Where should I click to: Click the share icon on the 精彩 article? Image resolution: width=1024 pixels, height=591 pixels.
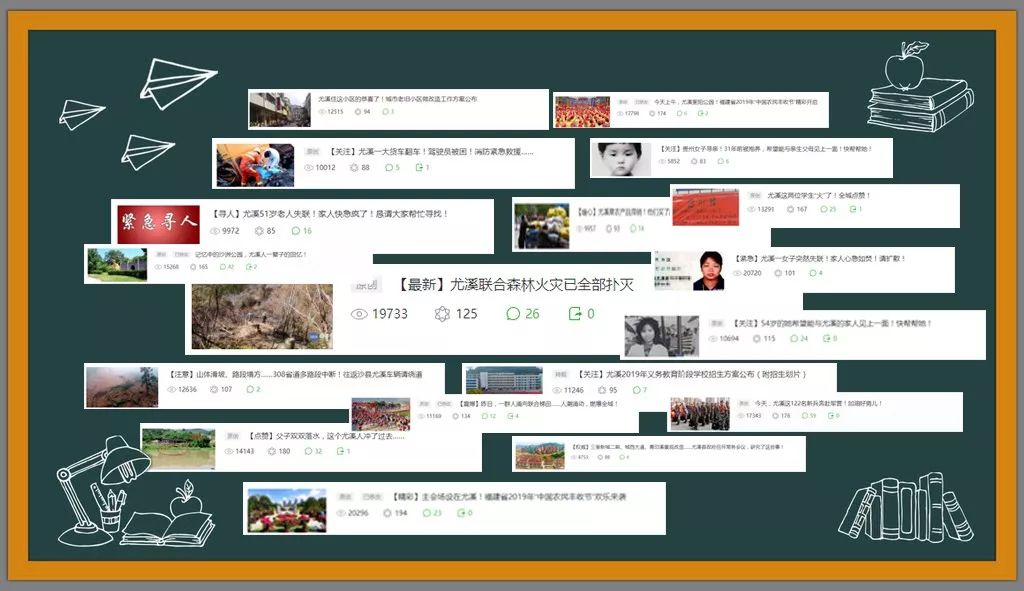(x=462, y=512)
